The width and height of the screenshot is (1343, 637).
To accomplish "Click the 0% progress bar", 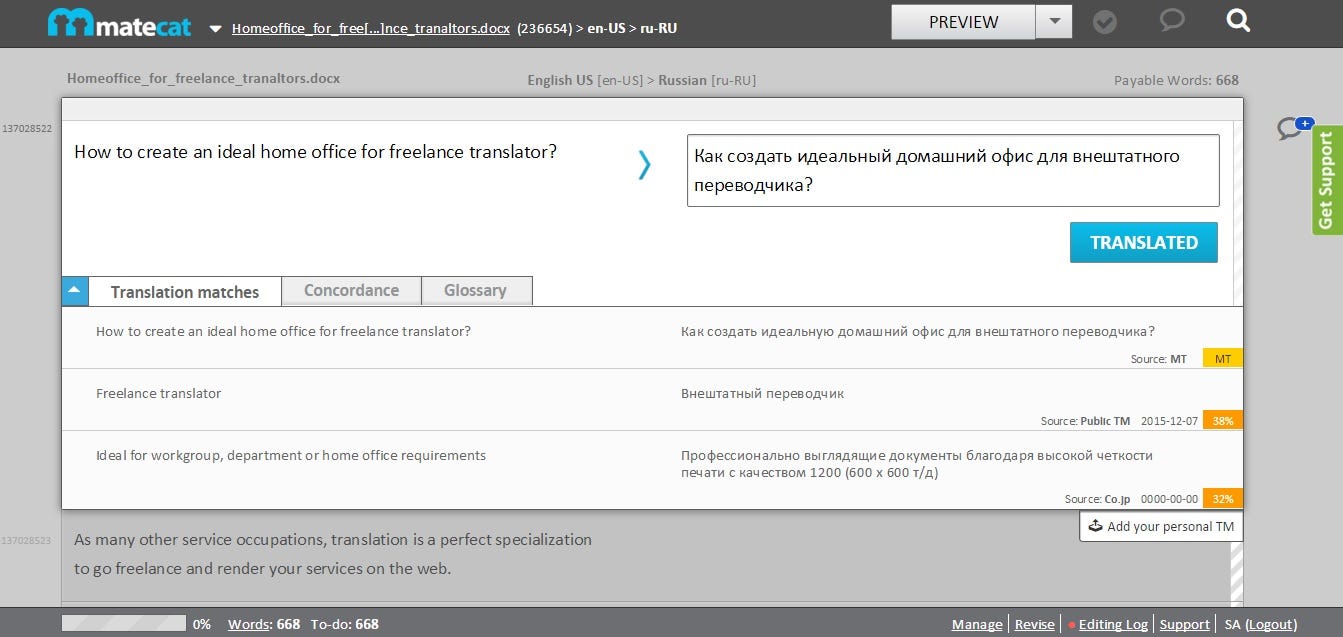I will pyautogui.click(x=123, y=622).
